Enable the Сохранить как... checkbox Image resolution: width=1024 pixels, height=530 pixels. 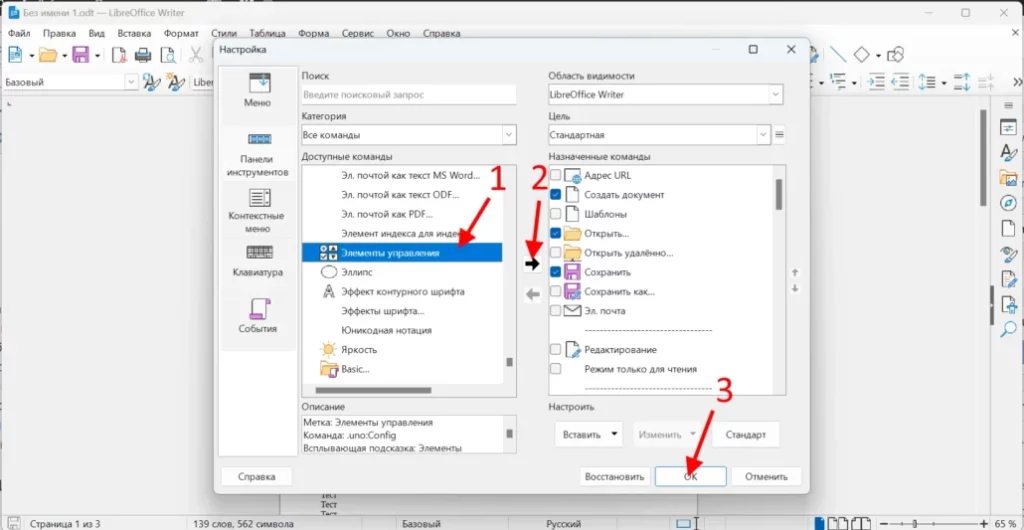point(556,291)
